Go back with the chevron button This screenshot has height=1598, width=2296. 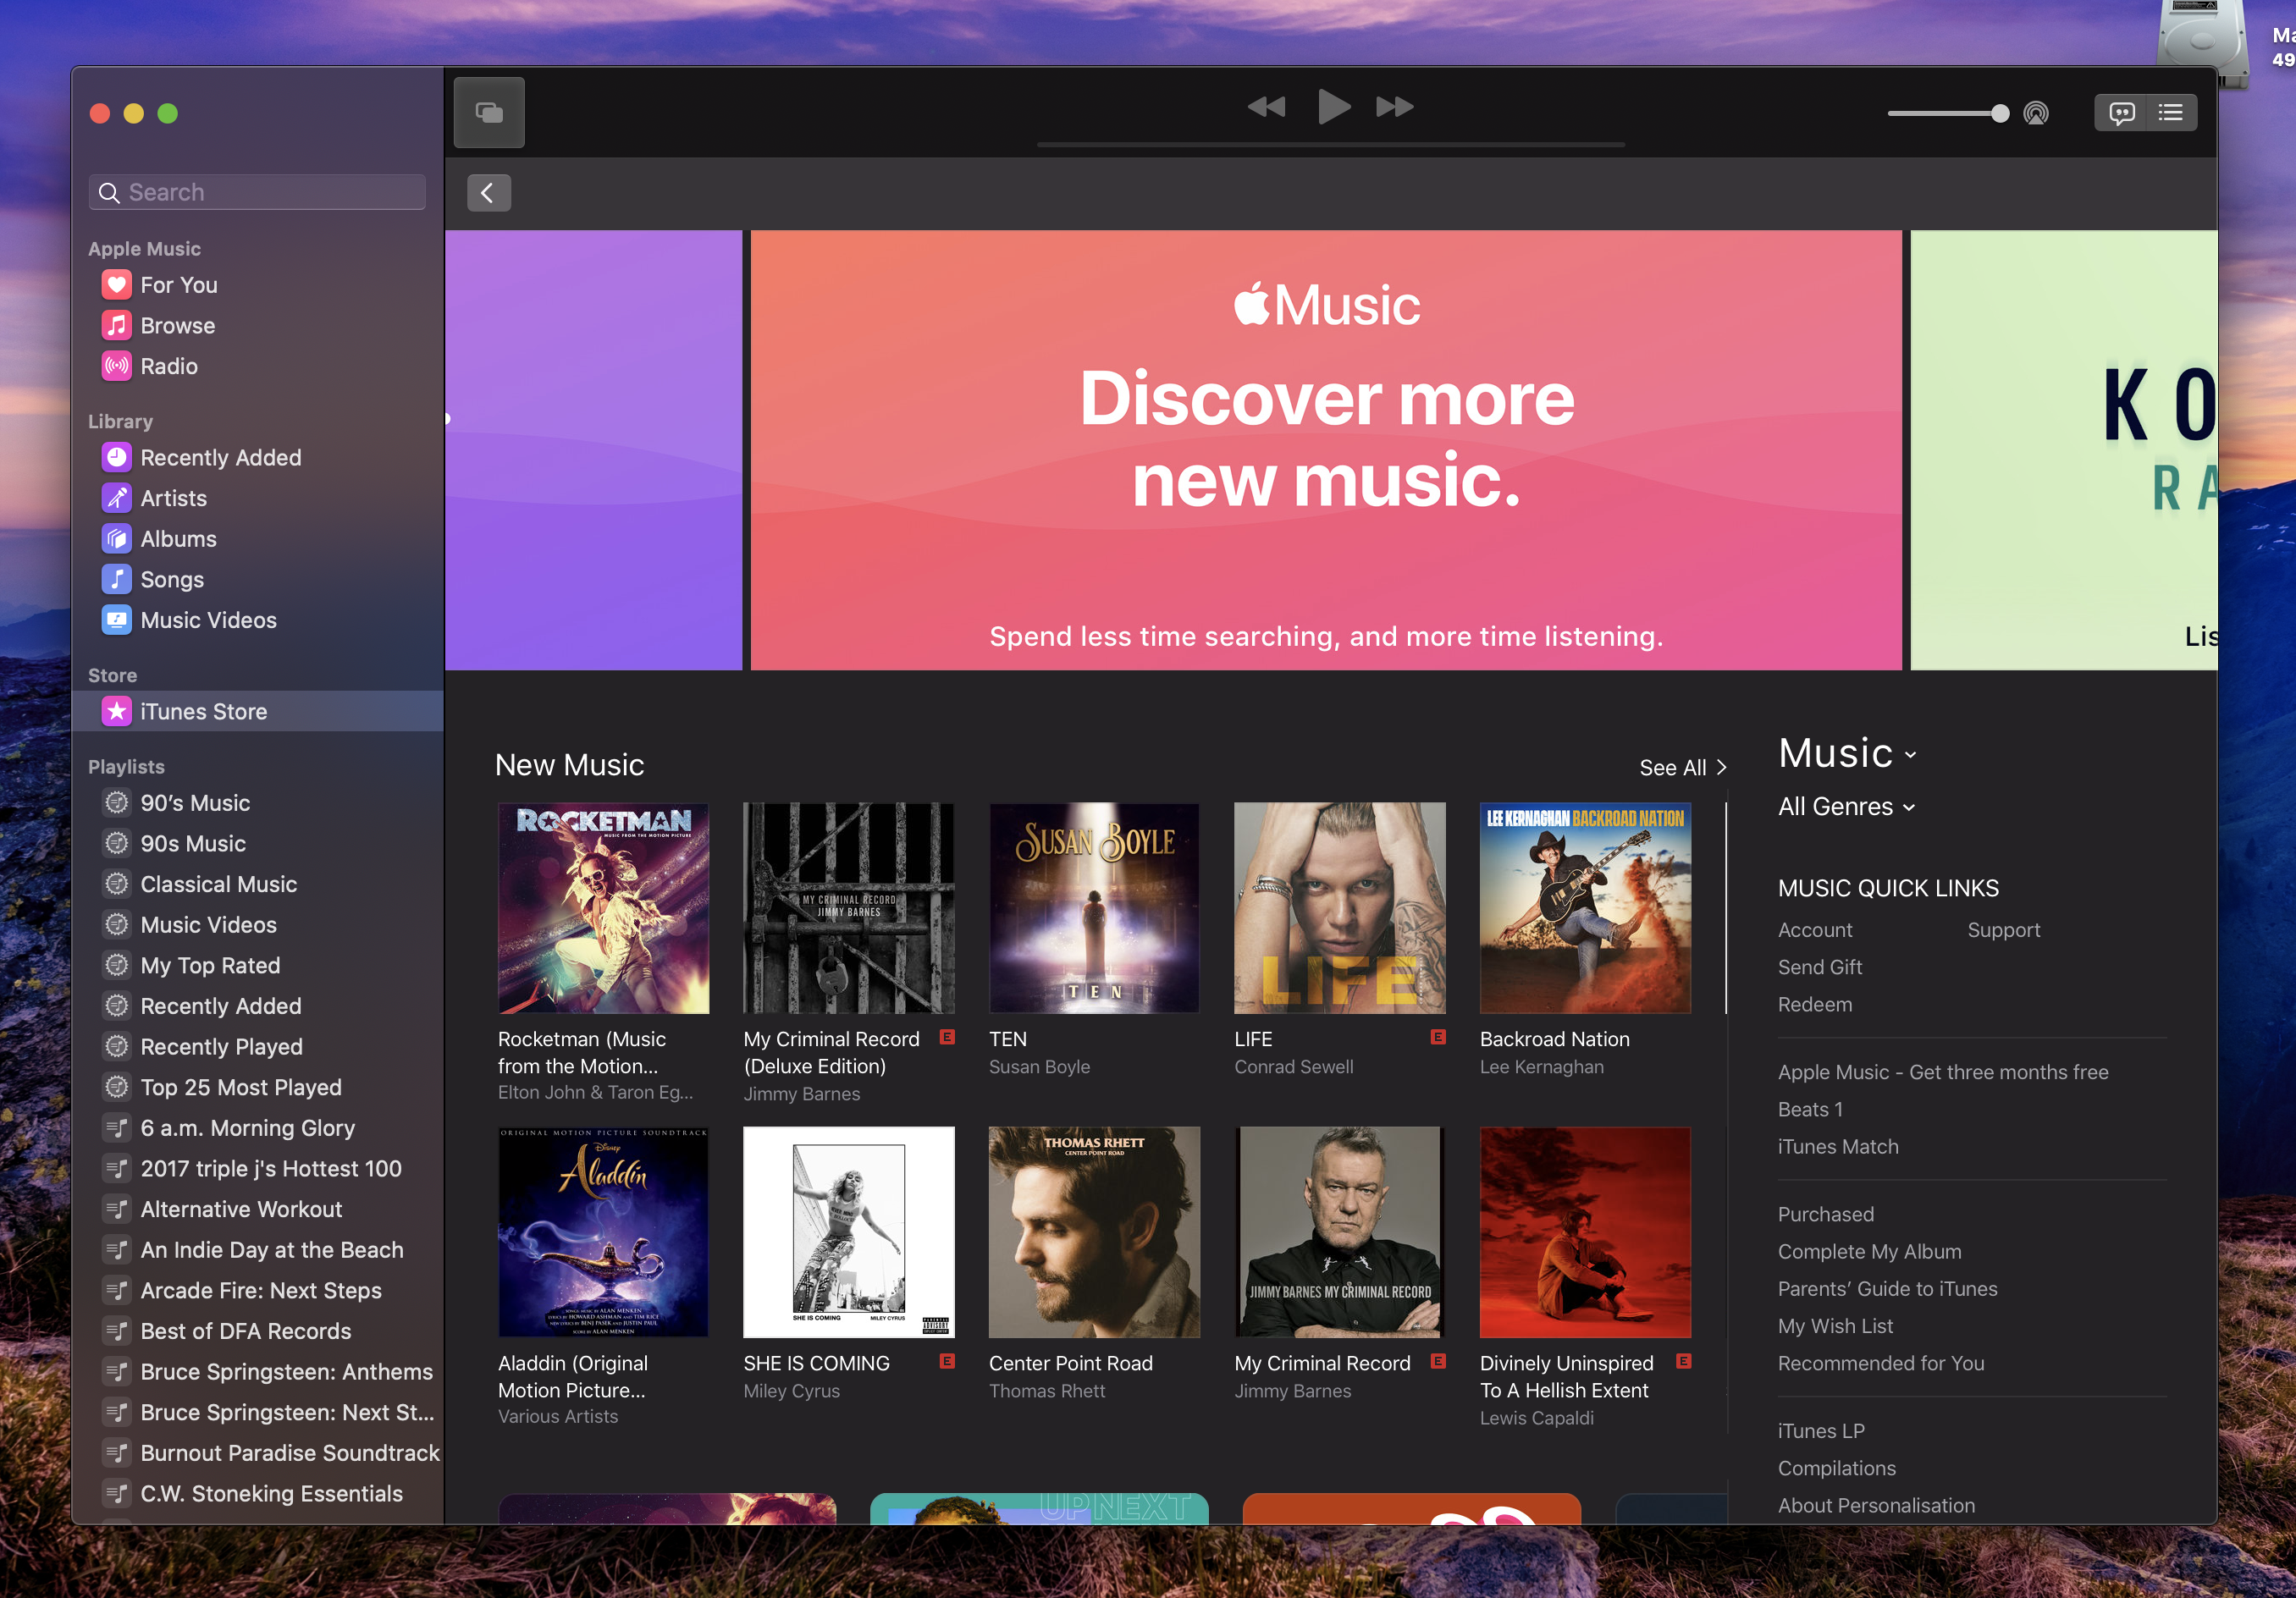(488, 193)
